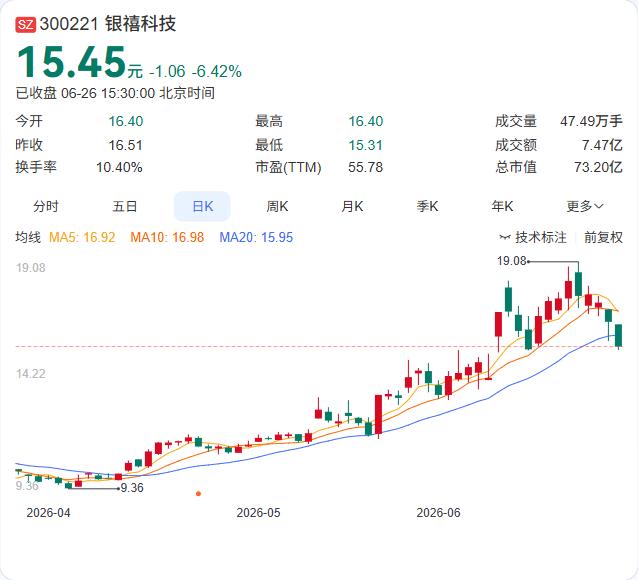Screen dimensions: 638x580
Task: Switch to the 年K yearly chart tab
Action: point(502,206)
